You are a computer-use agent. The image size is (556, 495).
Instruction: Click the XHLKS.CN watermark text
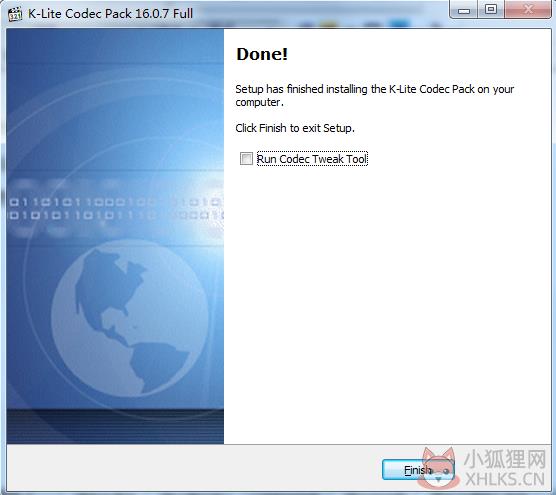pos(505,479)
